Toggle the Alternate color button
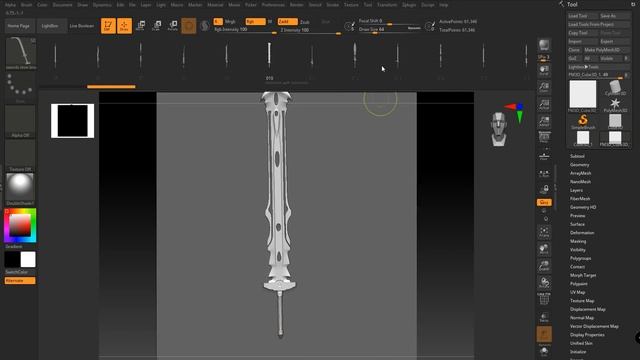640x360 pixels. 20,281
